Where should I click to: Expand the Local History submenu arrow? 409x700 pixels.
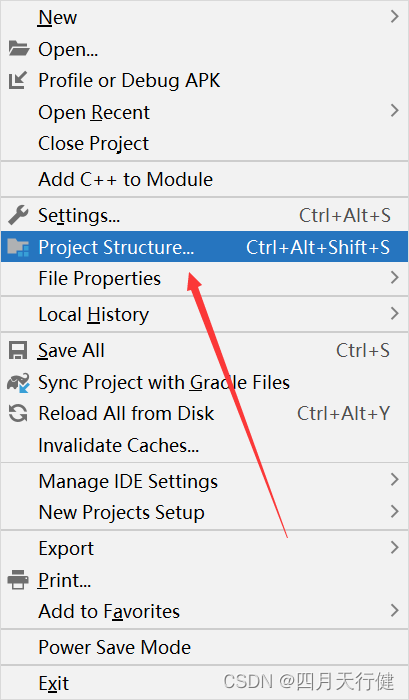394,313
